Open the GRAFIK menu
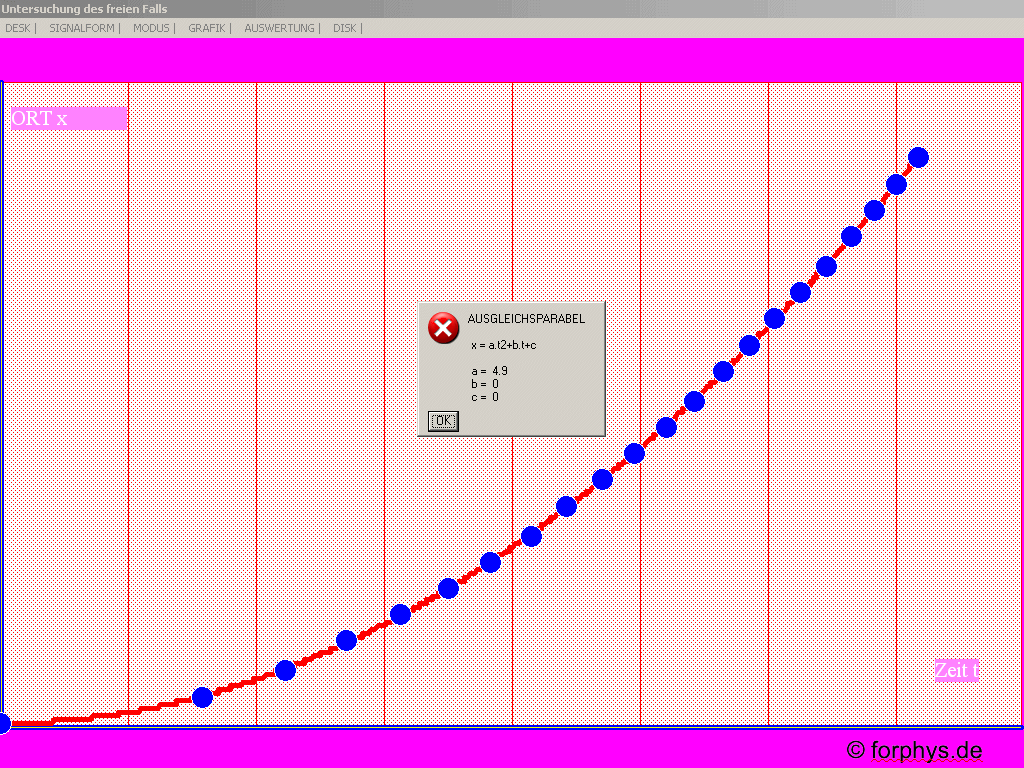The image size is (1024, 768). (207, 28)
